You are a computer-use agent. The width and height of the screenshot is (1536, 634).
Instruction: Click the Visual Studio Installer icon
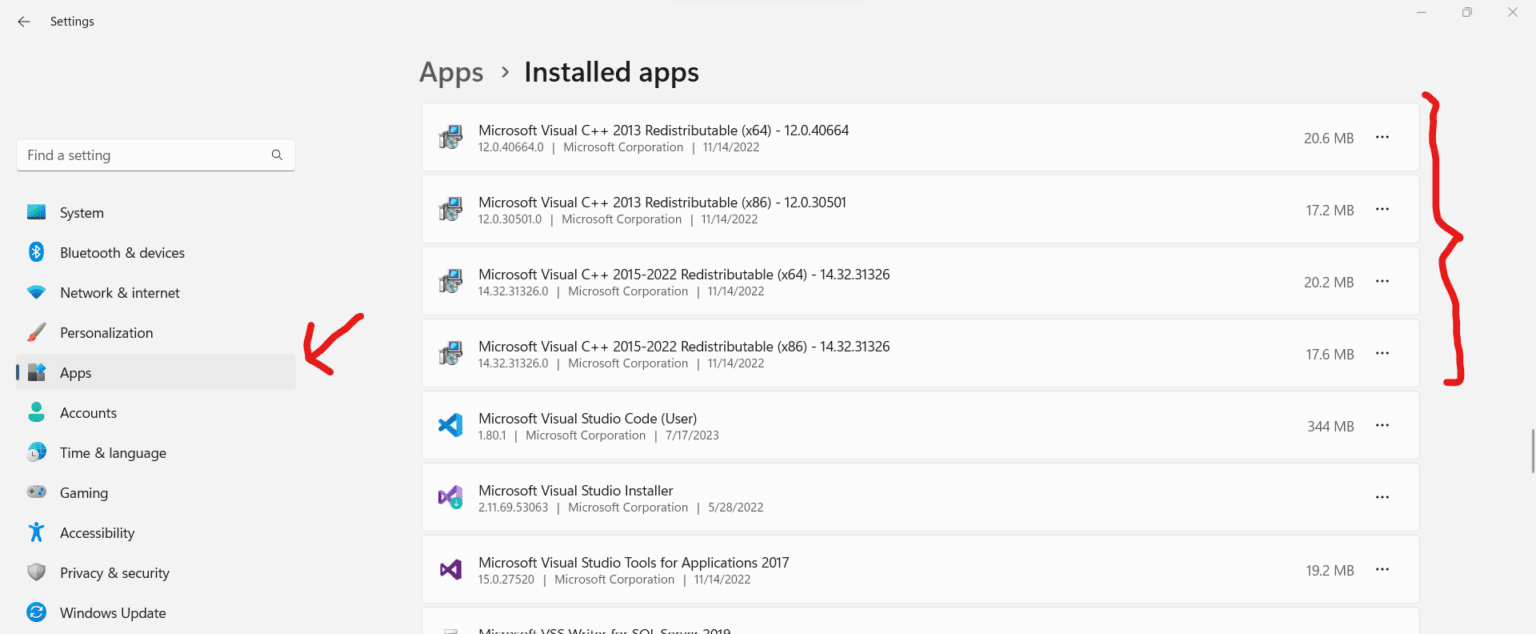pyautogui.click(x=451, y=498)
